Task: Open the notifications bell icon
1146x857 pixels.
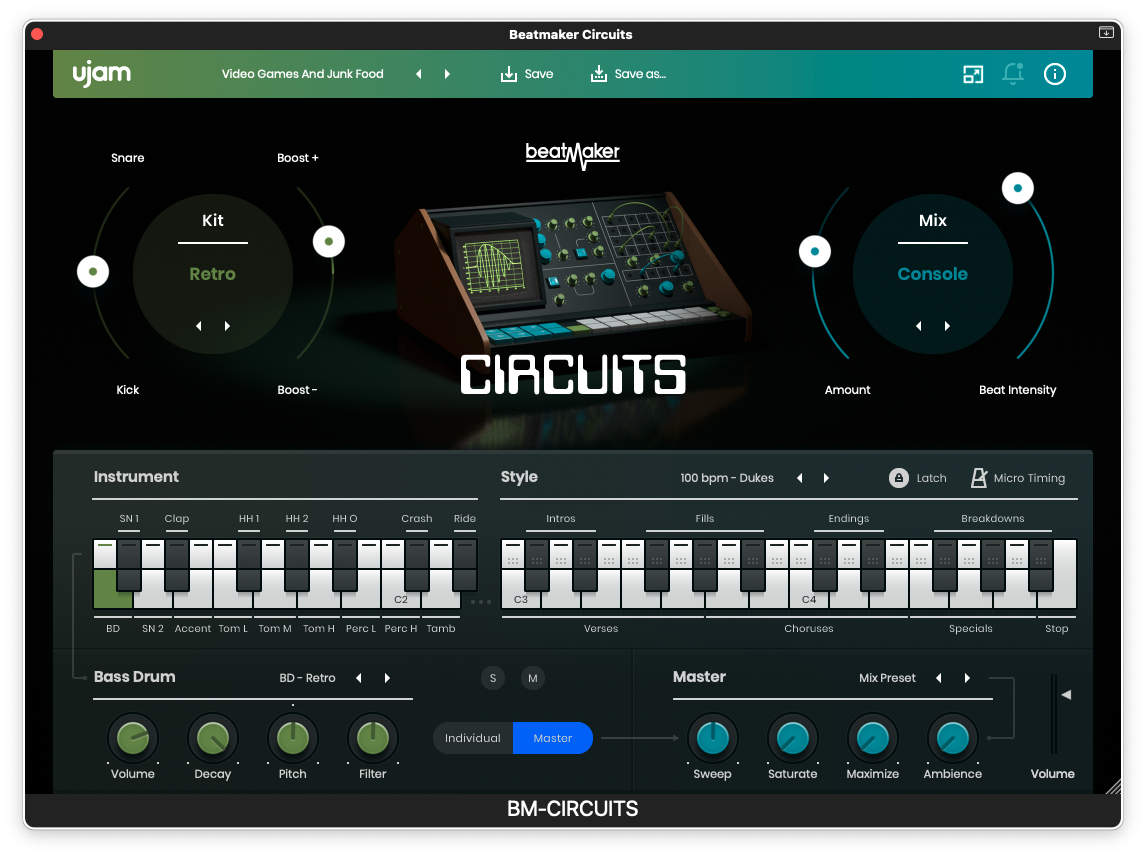Action: pos(1013,74)
